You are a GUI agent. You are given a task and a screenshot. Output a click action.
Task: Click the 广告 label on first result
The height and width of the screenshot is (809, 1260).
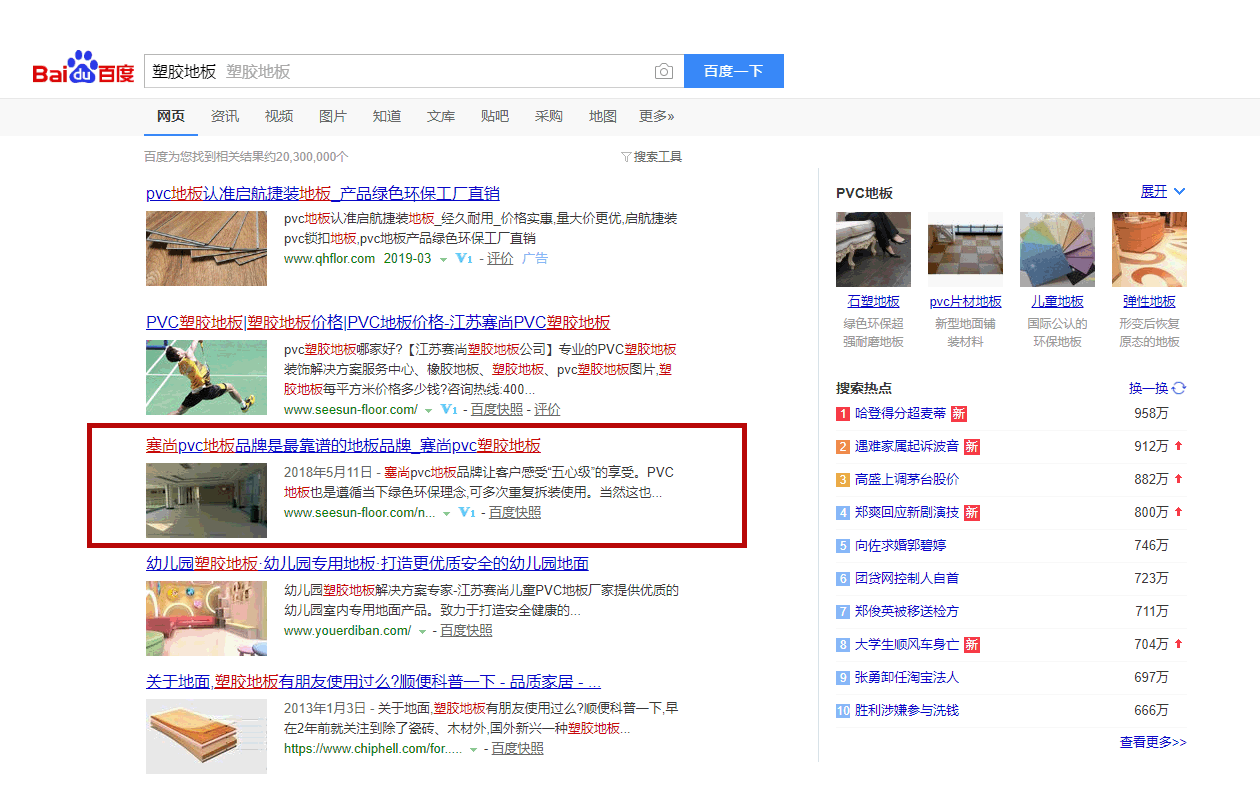pyautogui.click(x=535, y=258)
